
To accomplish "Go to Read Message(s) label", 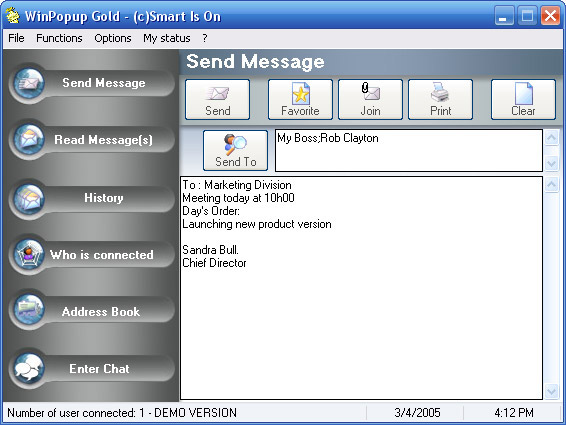I will (x=104, y=140).
